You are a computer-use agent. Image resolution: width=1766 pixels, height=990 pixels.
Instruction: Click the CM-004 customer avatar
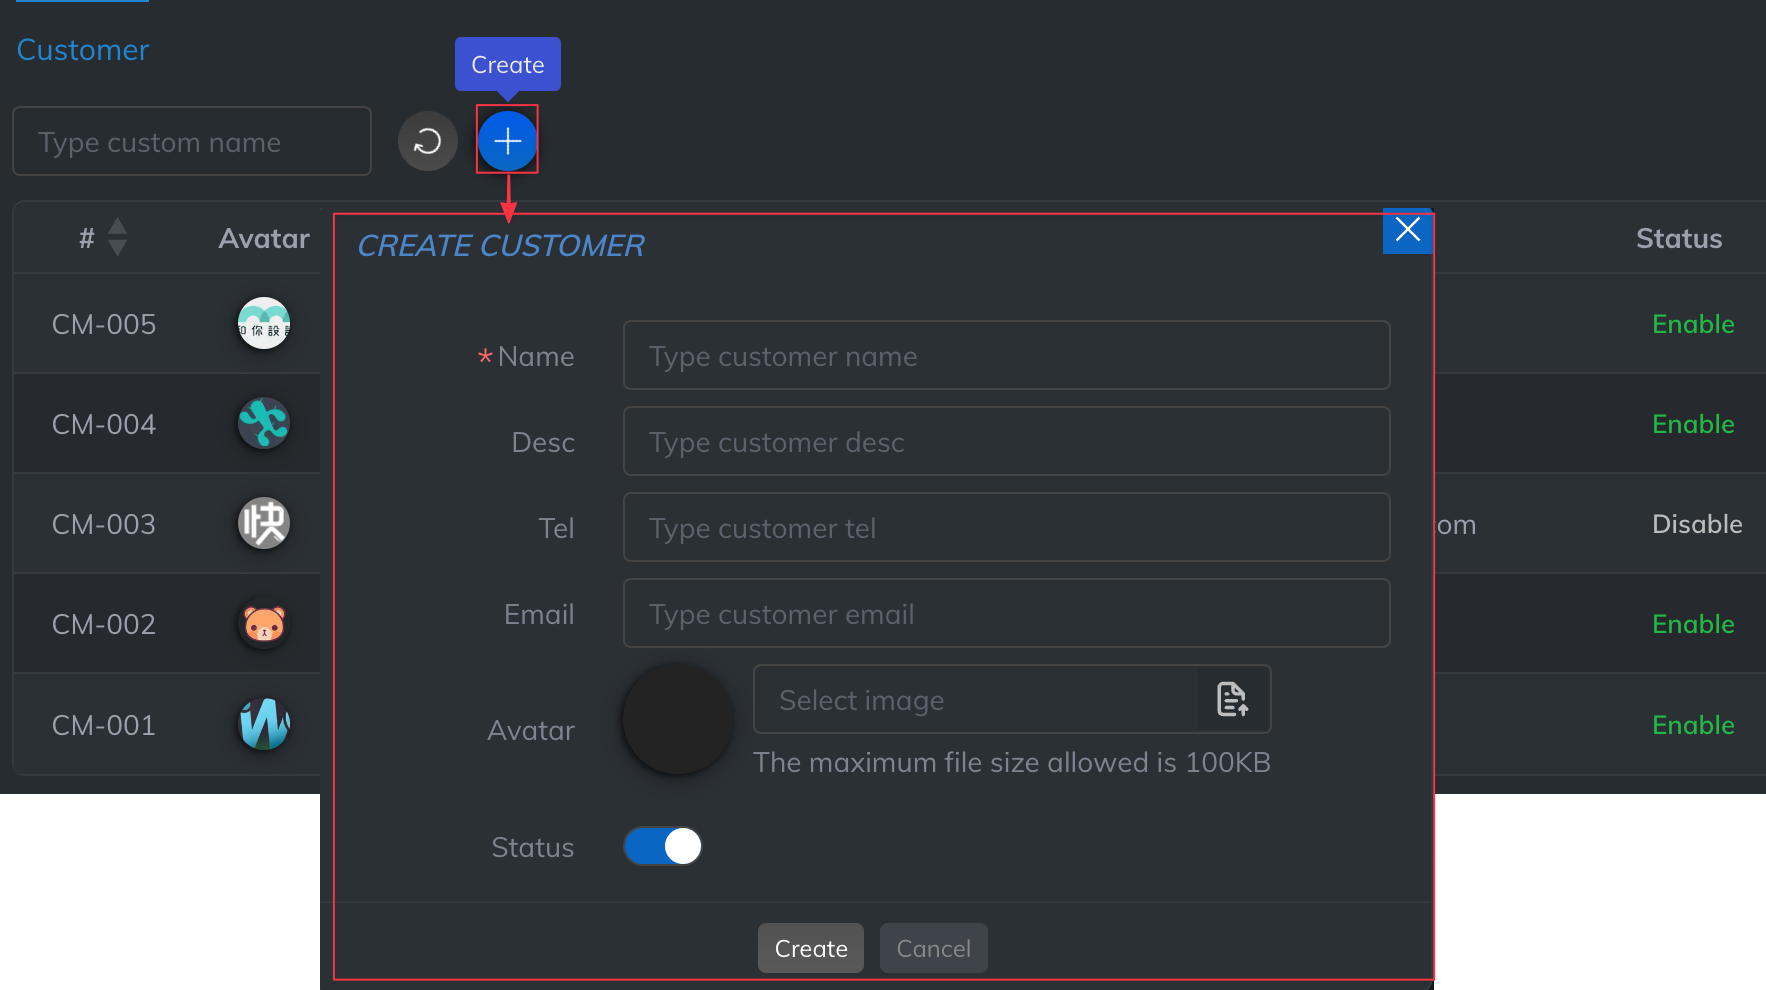coord(264,423)
